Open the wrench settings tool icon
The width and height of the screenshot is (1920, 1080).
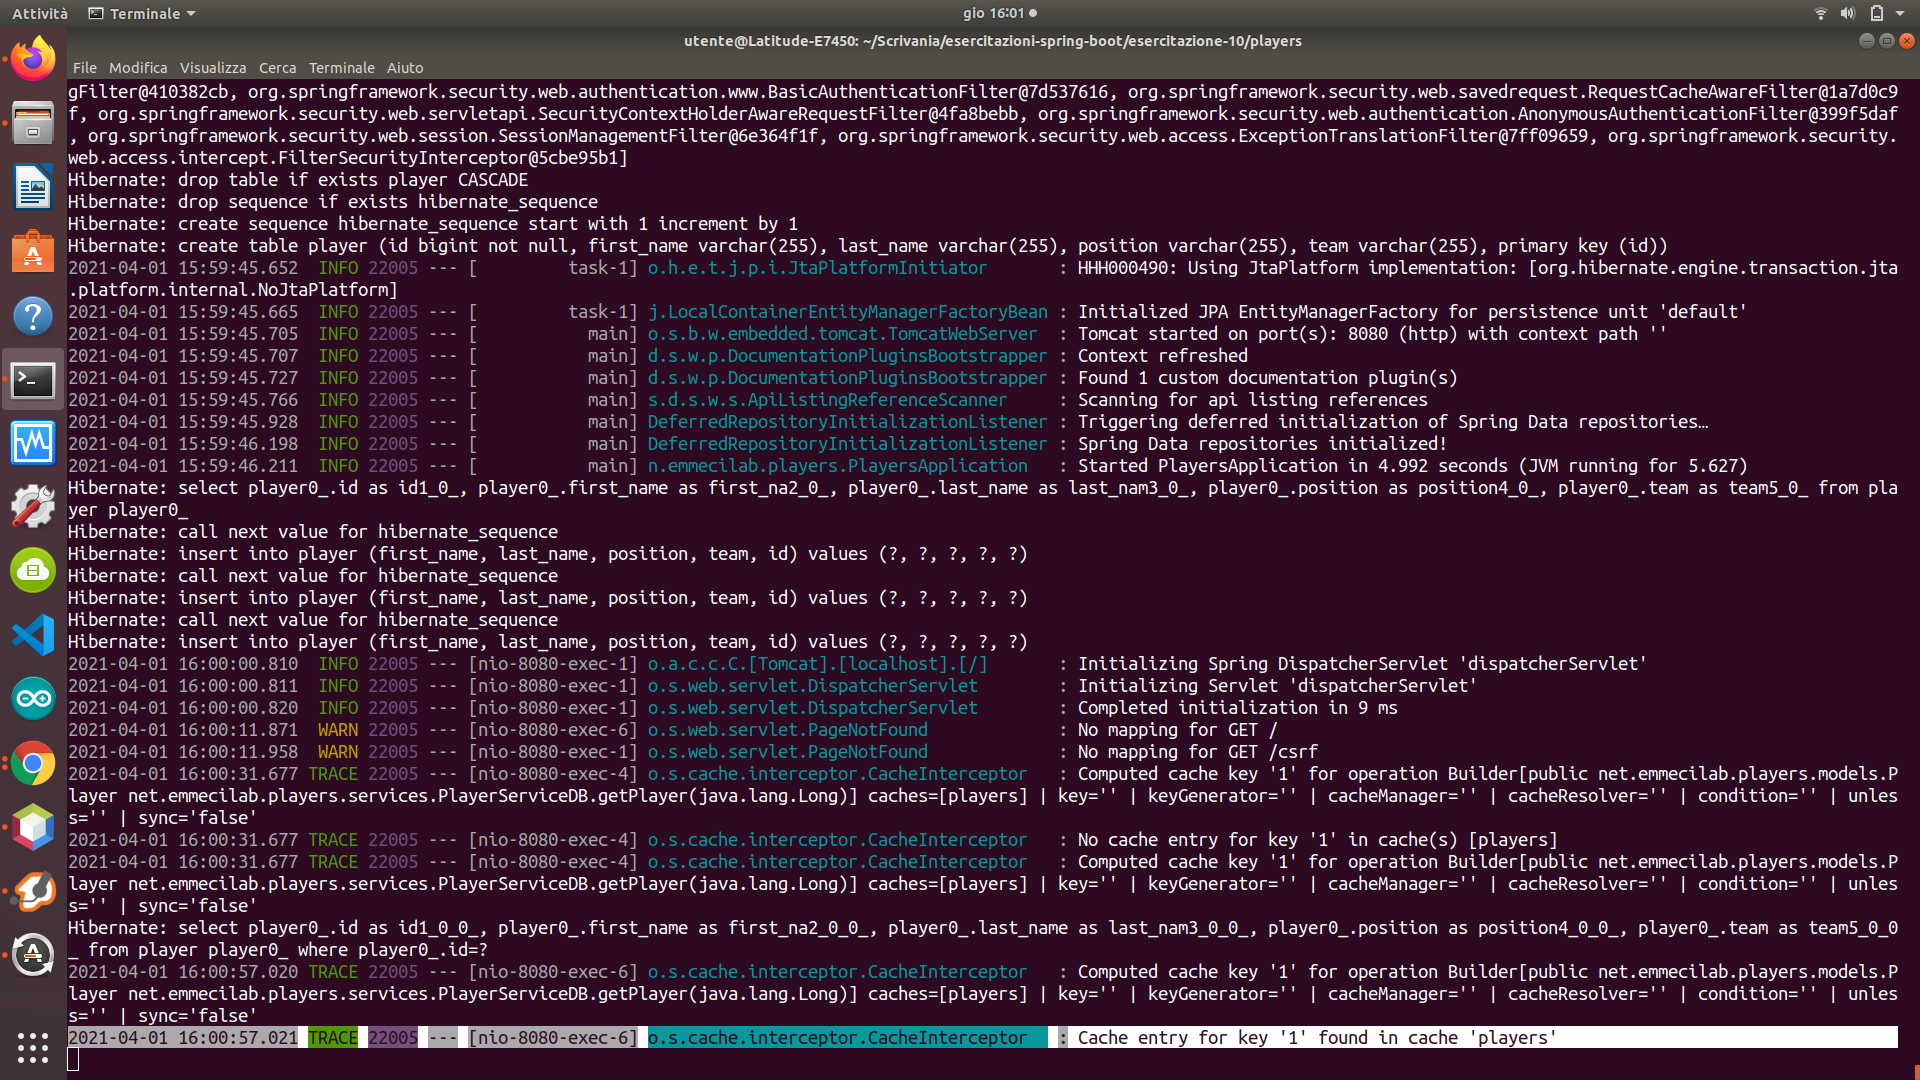pos(33,507)
